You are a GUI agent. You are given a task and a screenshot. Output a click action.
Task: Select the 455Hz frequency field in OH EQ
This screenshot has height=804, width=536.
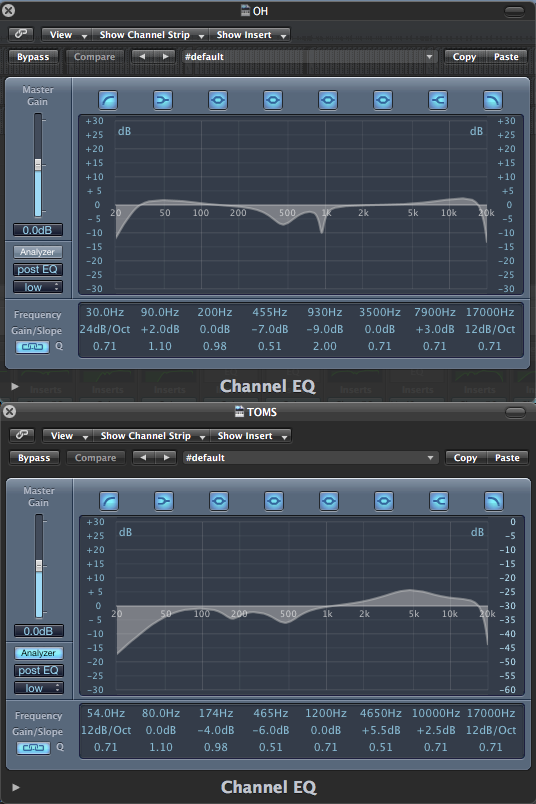pos(269,312)
